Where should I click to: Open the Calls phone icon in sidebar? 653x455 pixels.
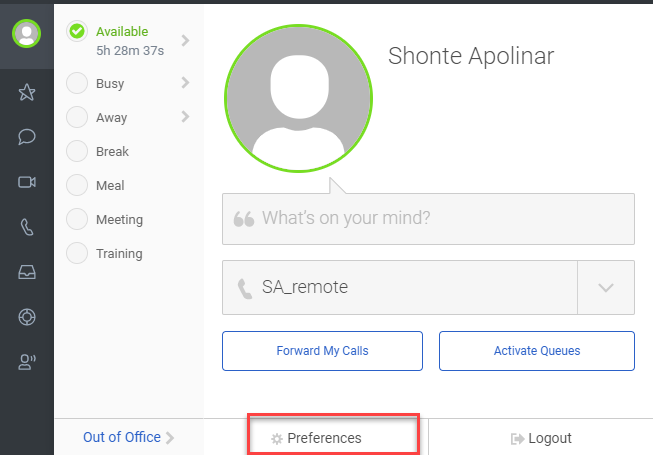27,227
